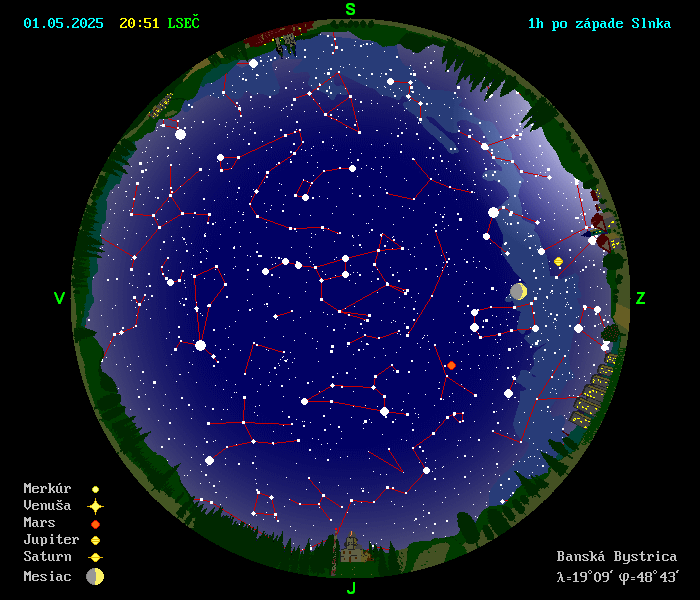The height and width of the screenshot is (600, 700).
Task: Click the south compass label J
Action: pos(351,588)
